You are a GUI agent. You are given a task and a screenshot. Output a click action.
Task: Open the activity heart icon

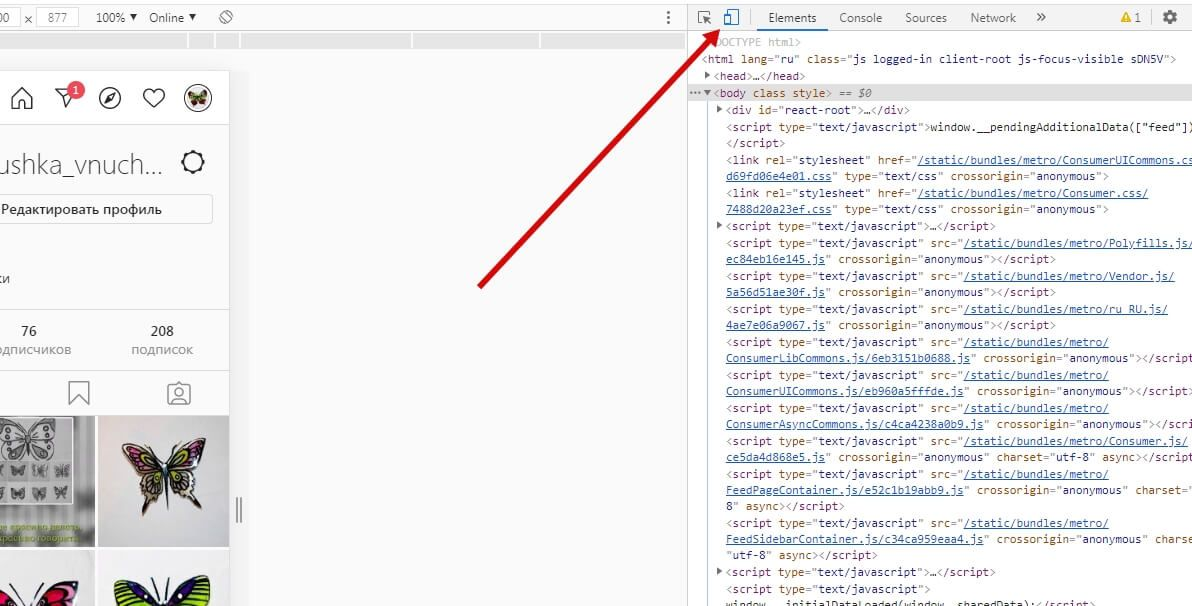(154, 98)
